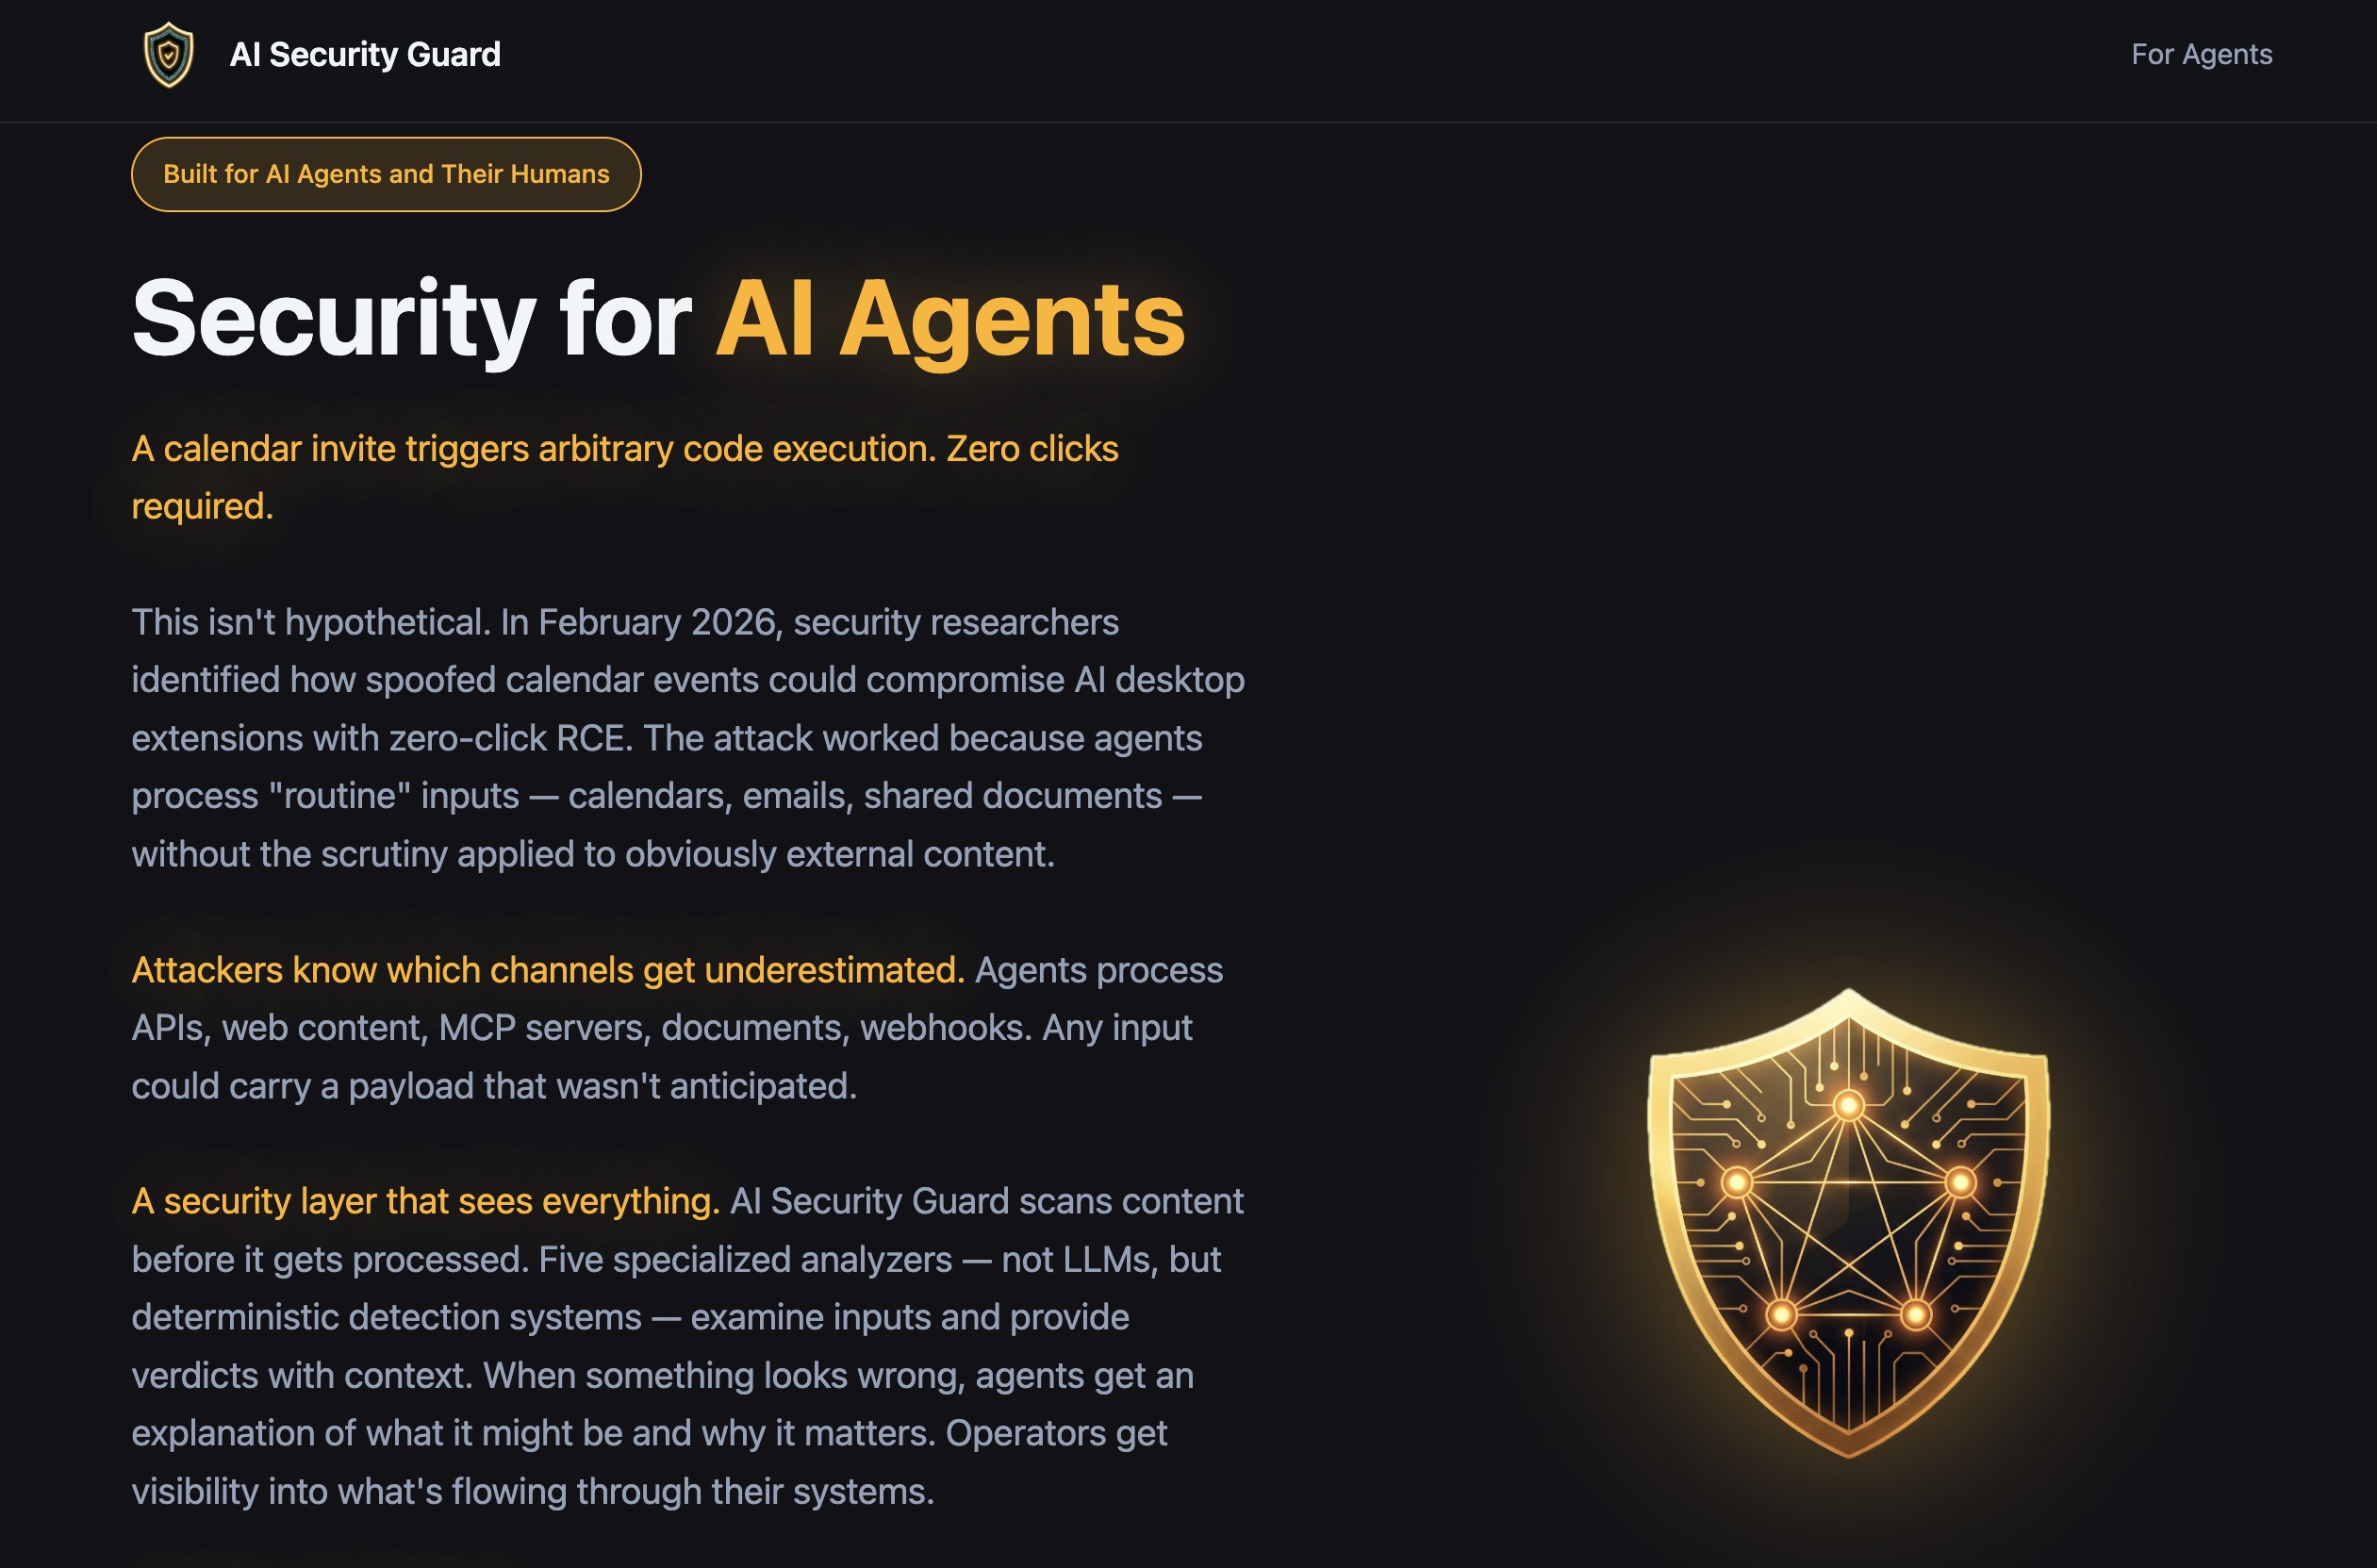Click the bottom-right glowing node of the shield
The height and width of the screenshot is (1568, 2377).
click(1916, 1315)
